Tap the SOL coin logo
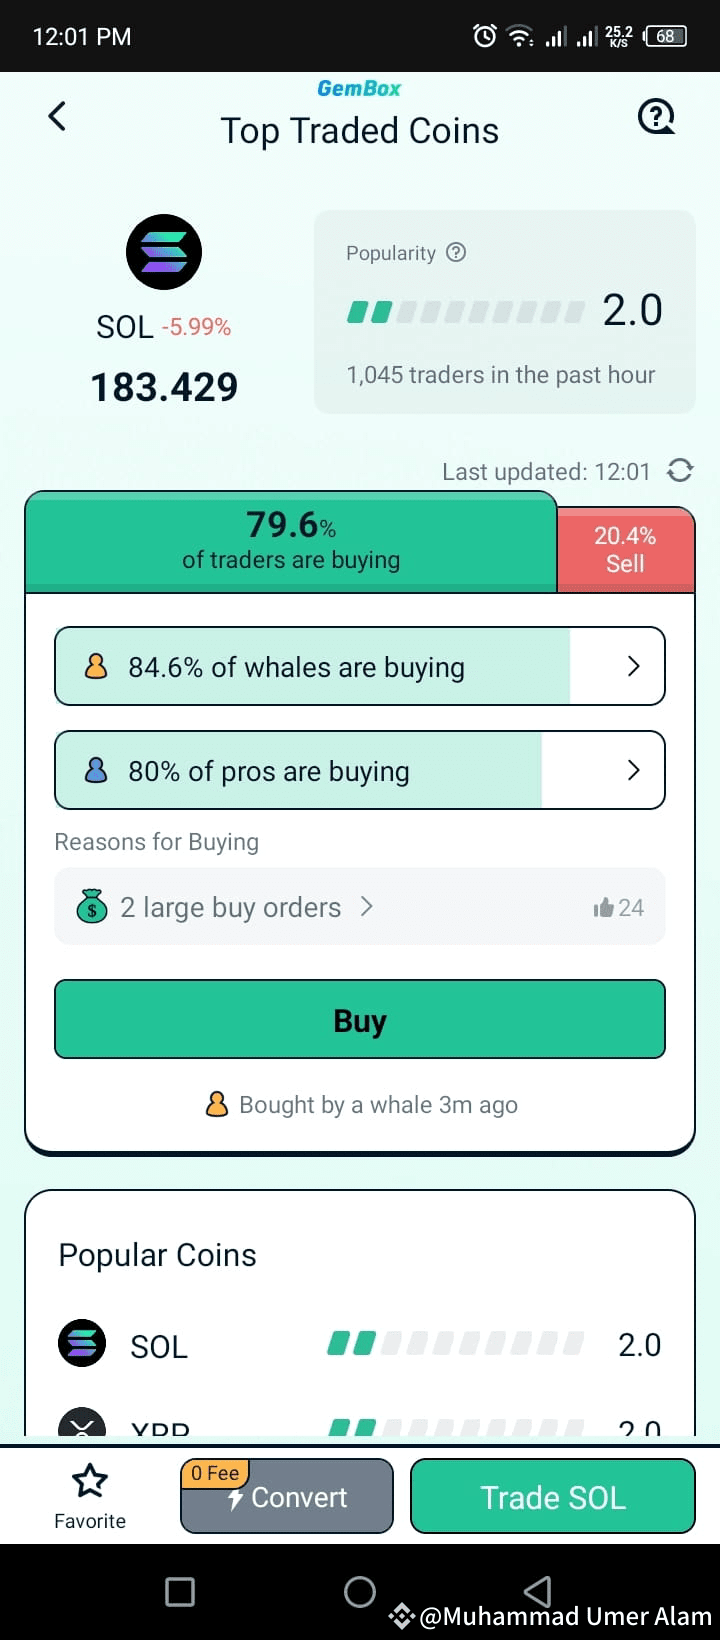 pyautogui.click(x=163, y=251)
